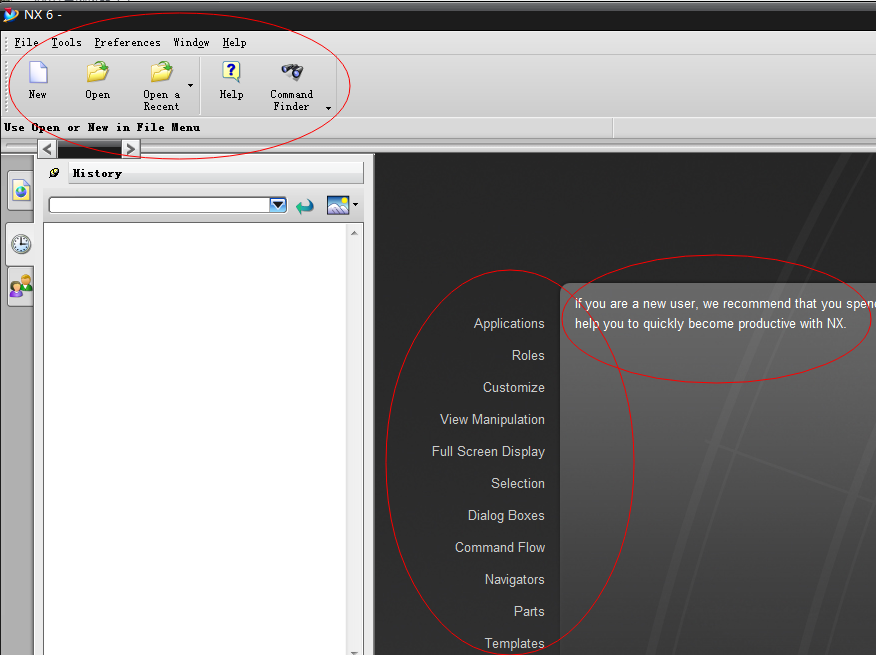The image size is (876, 655).
Task: Click the green return arrow icon
Action: [305, 206]
